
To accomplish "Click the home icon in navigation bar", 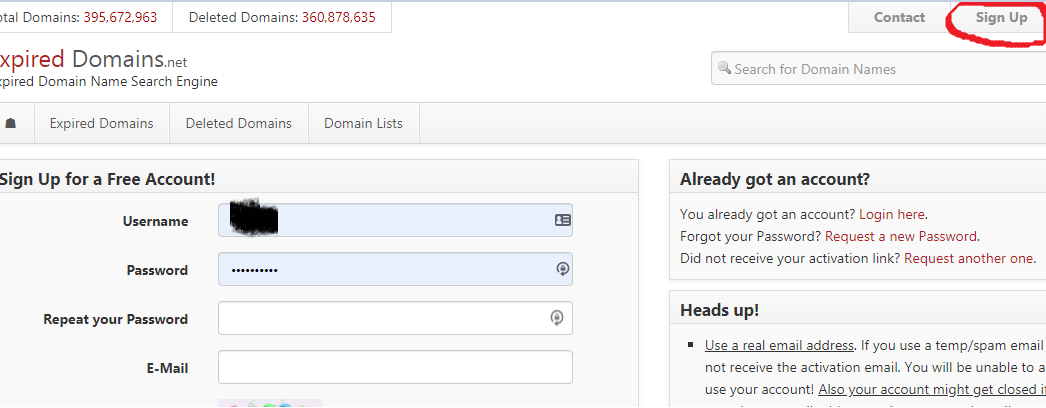I will (x=11, y=123).
